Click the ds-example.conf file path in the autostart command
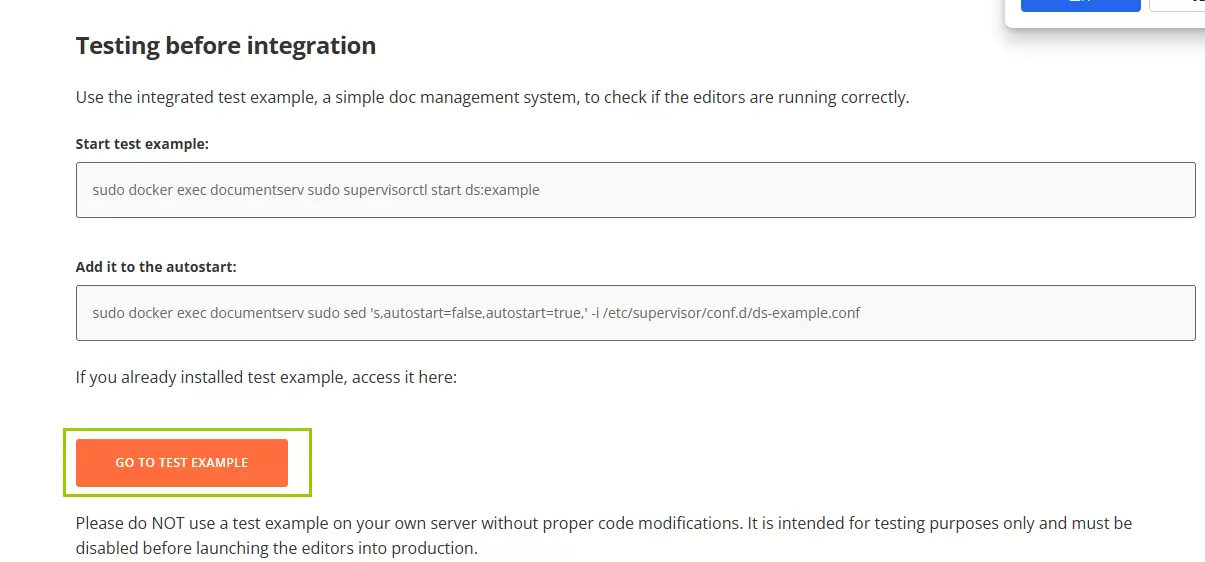 [x=731, y=313]
